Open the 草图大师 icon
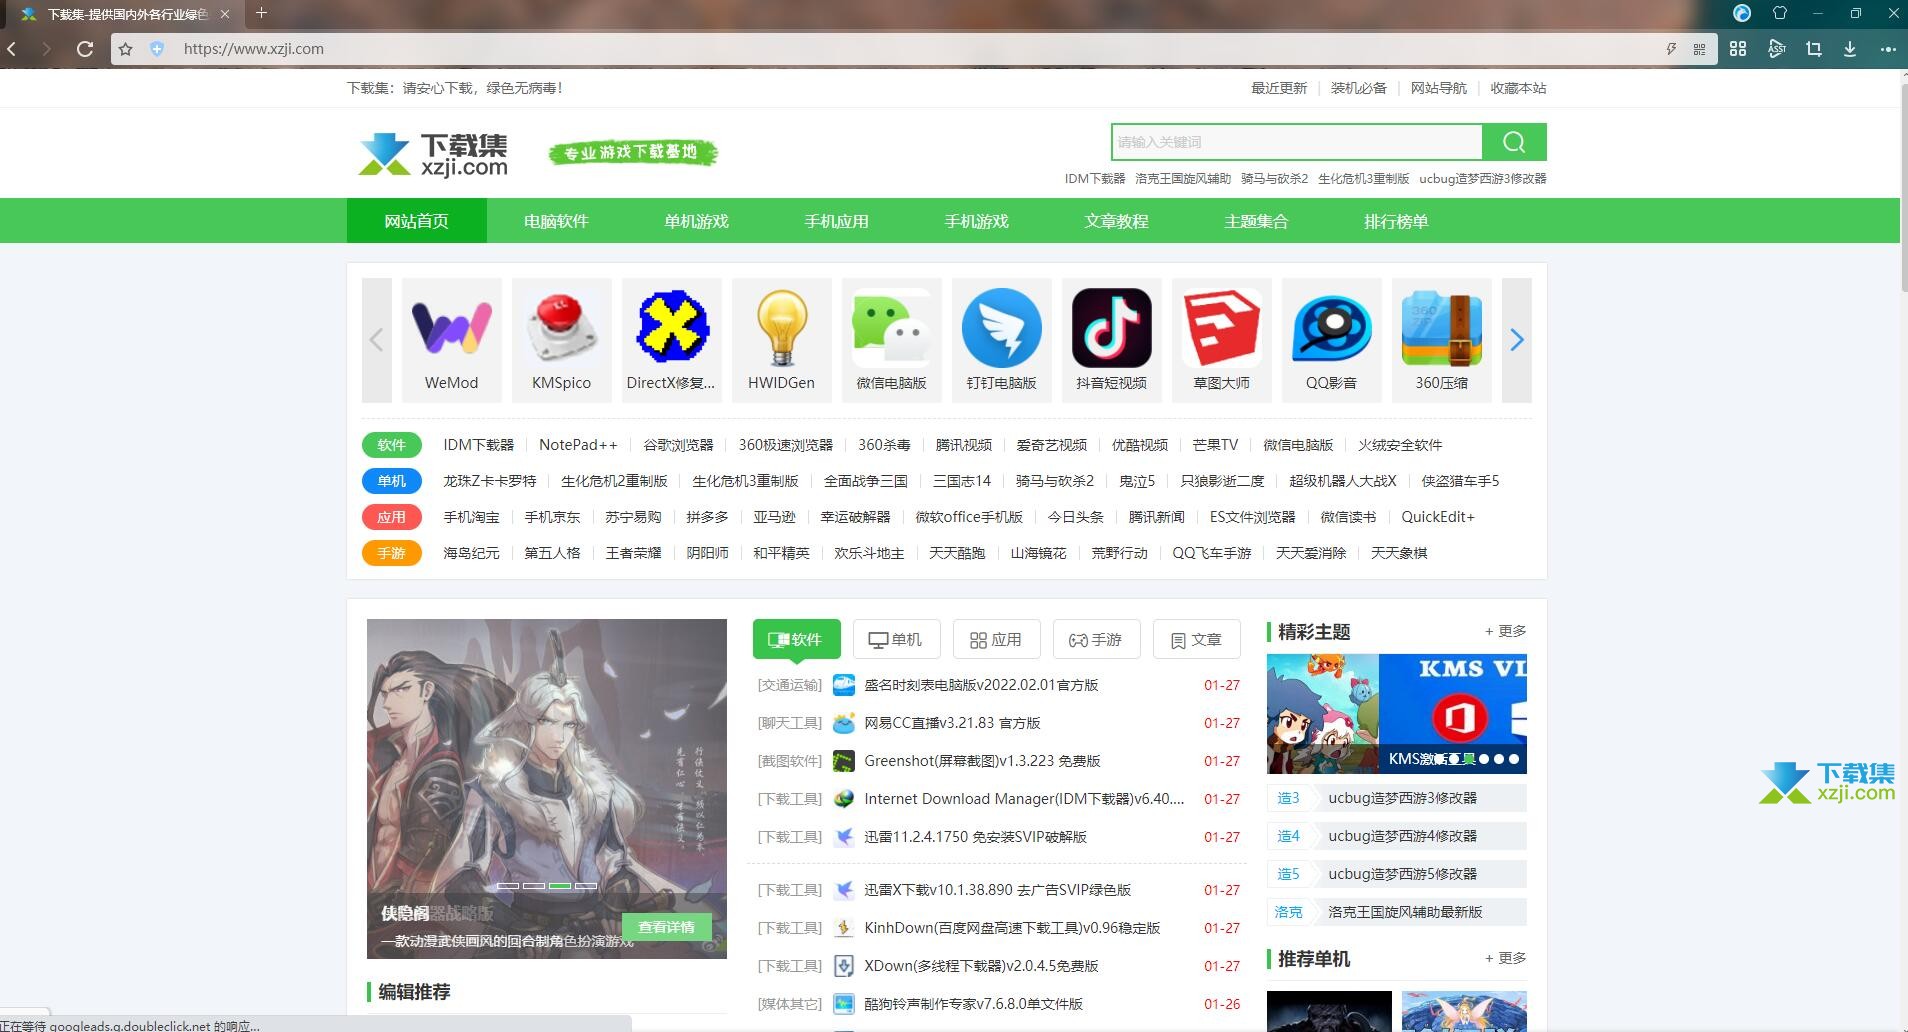The image size is (1908, 1032). point(1221,328)
